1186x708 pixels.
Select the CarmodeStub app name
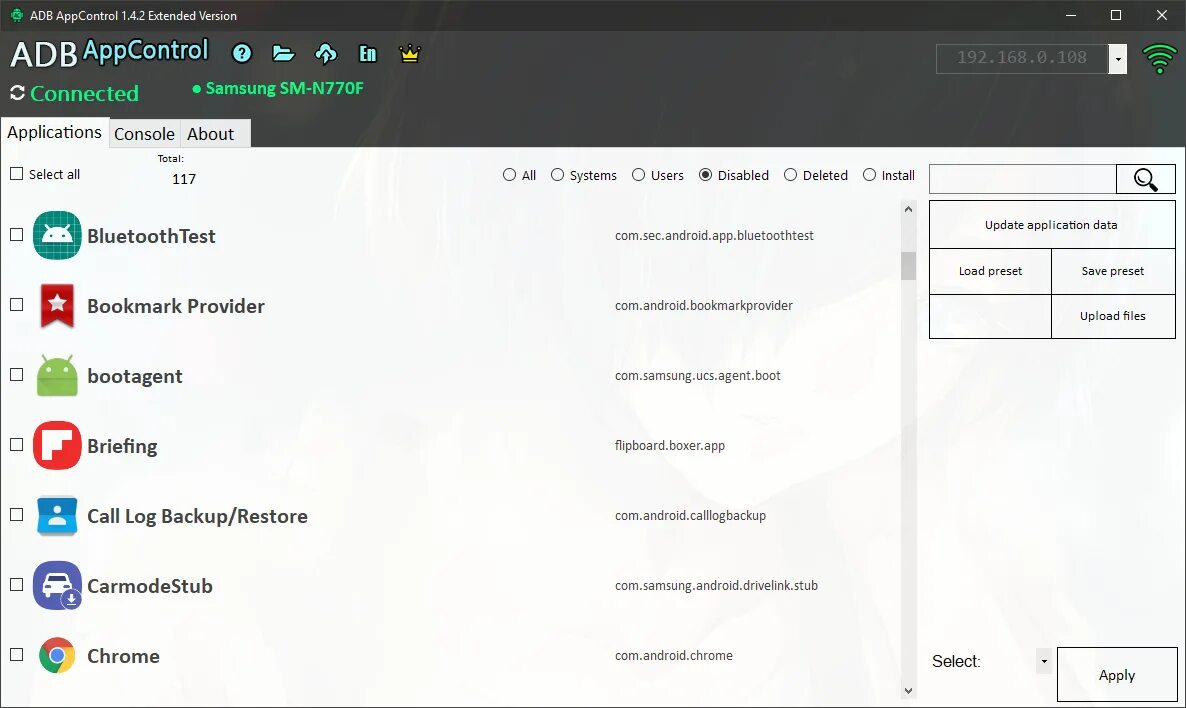150,586
